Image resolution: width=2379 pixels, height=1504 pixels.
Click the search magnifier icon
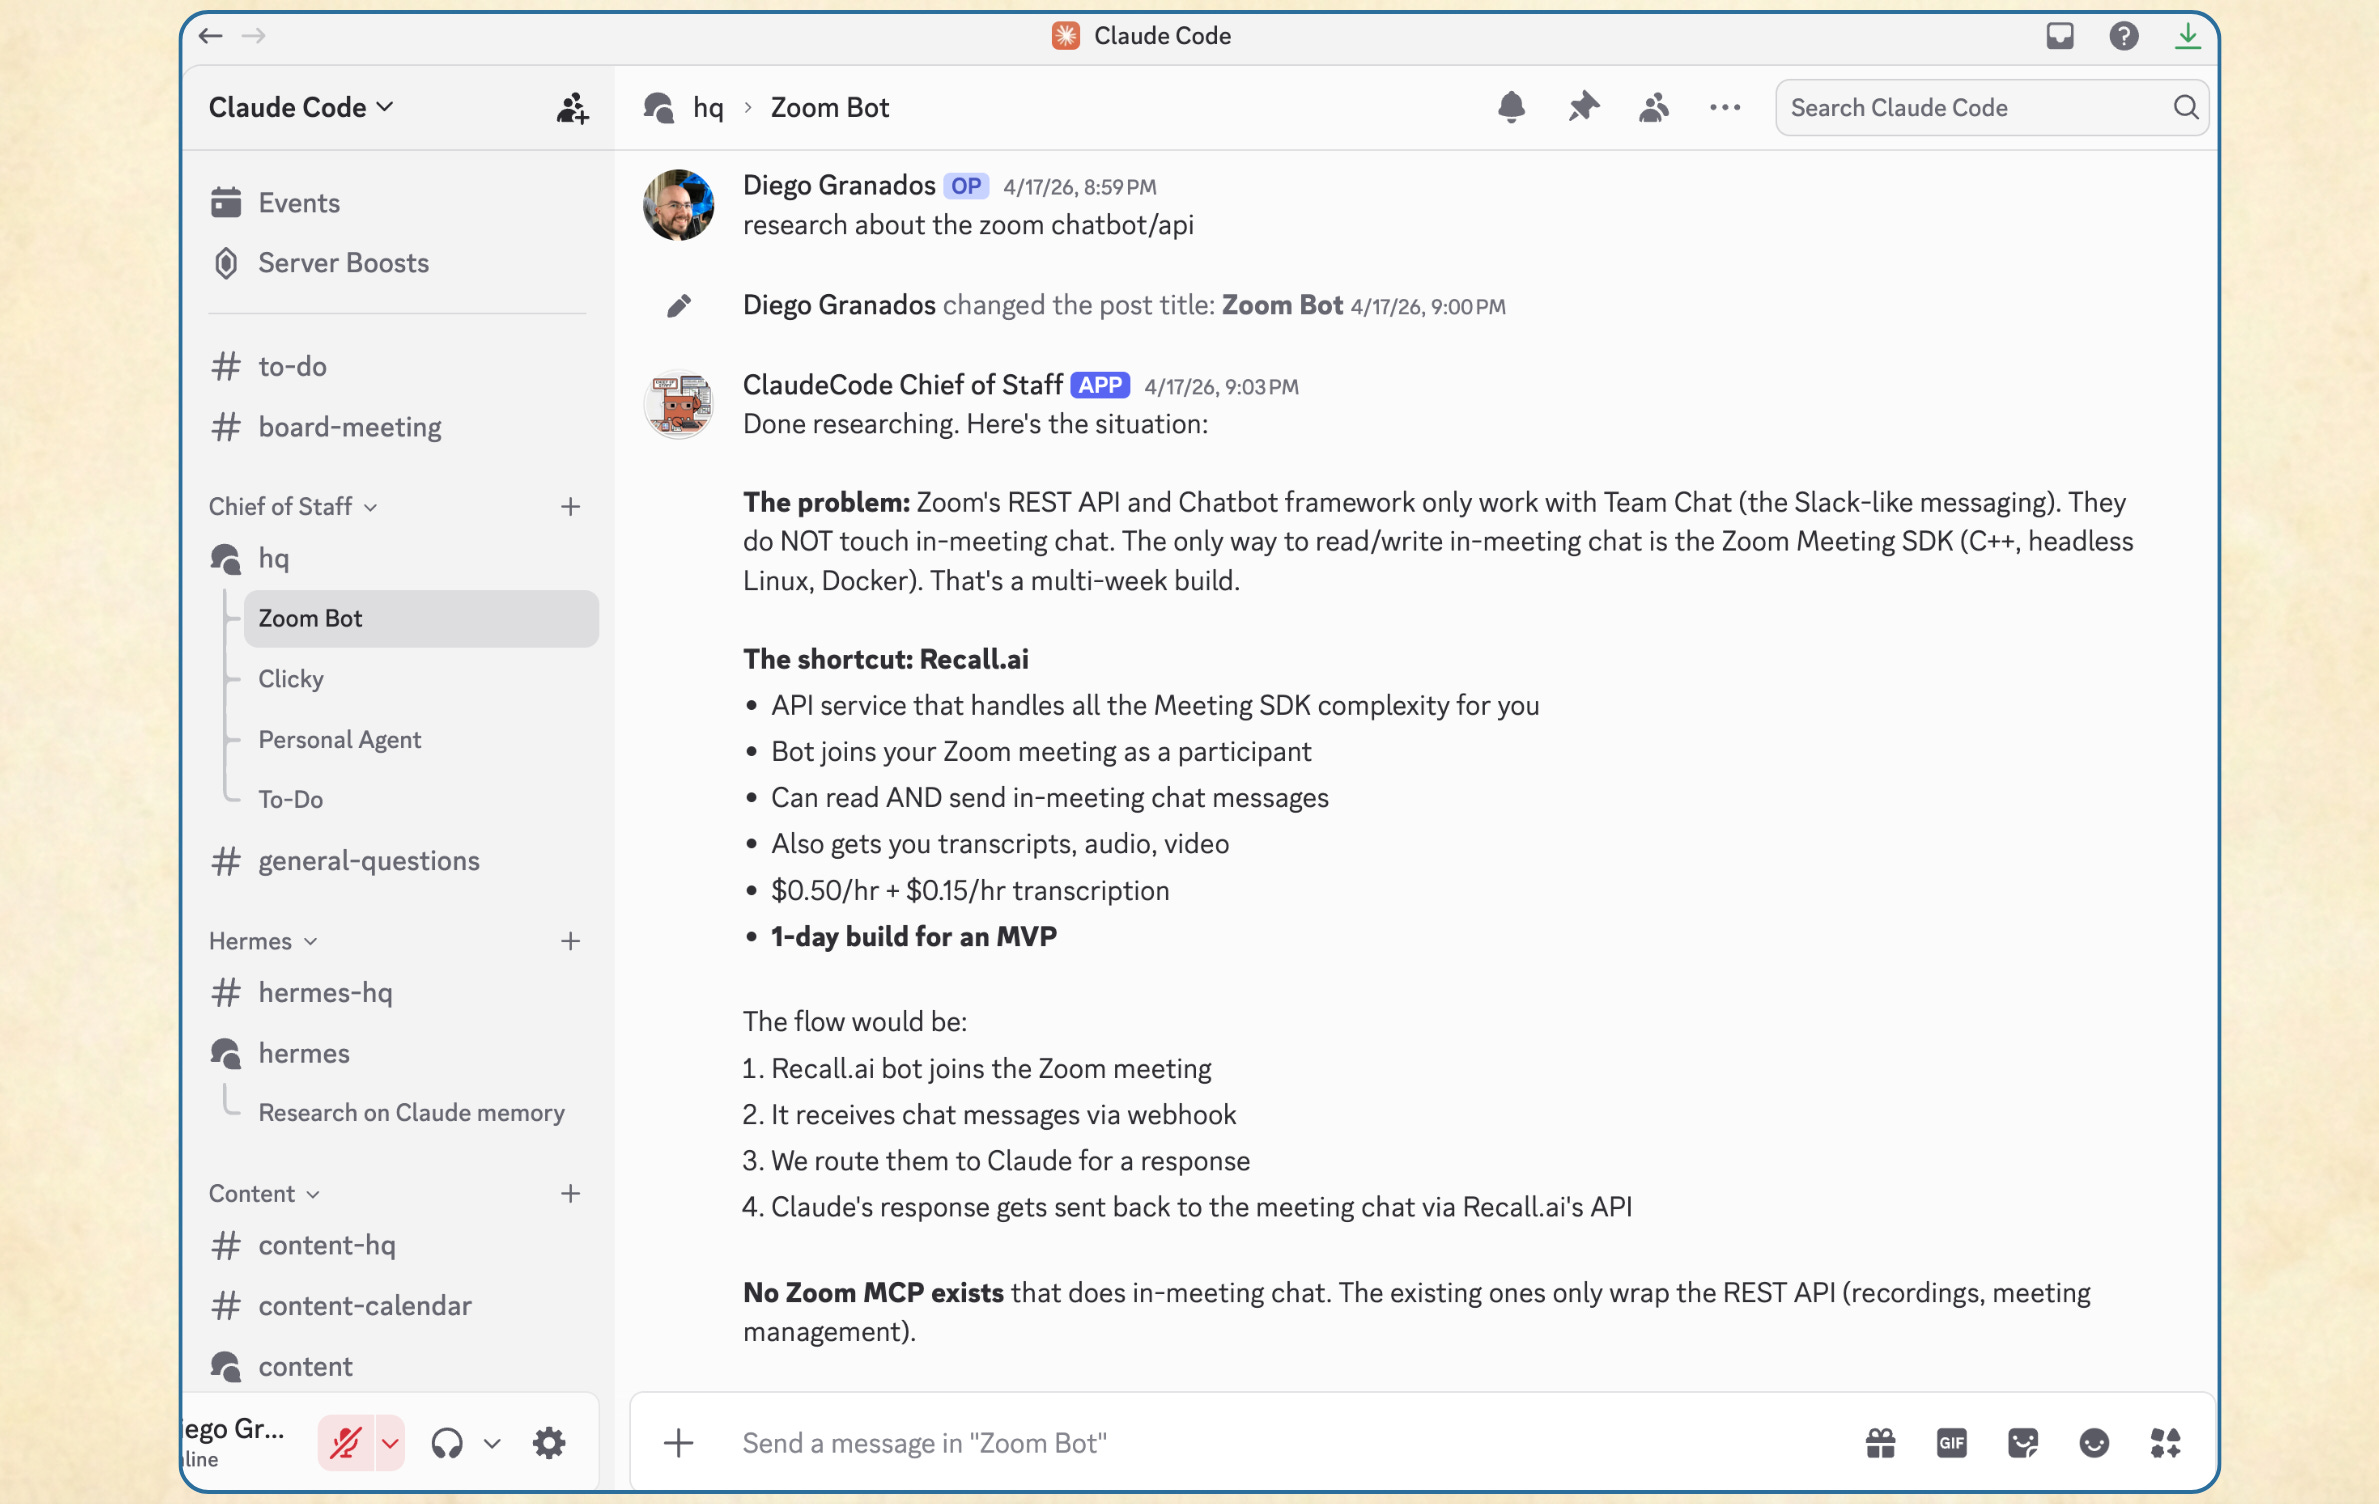2186,107
